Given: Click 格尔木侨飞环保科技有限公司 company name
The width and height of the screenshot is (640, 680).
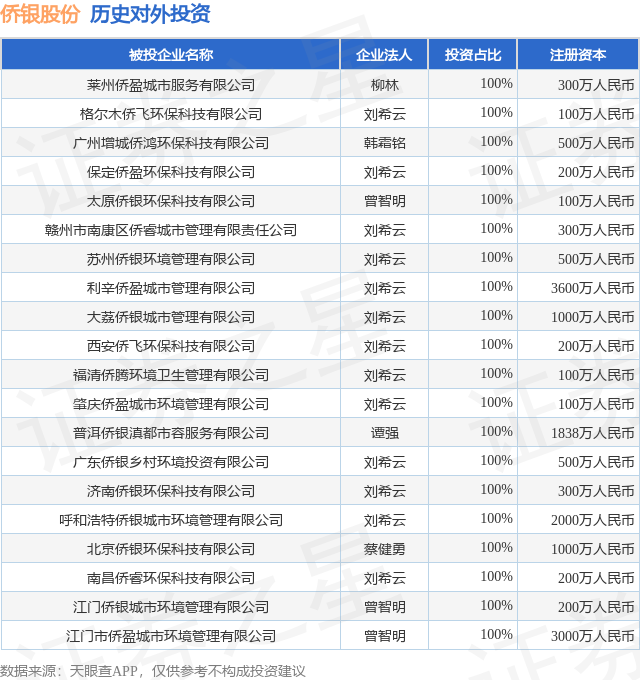Looking at the screenshot, I should click(x=171, y=114).
